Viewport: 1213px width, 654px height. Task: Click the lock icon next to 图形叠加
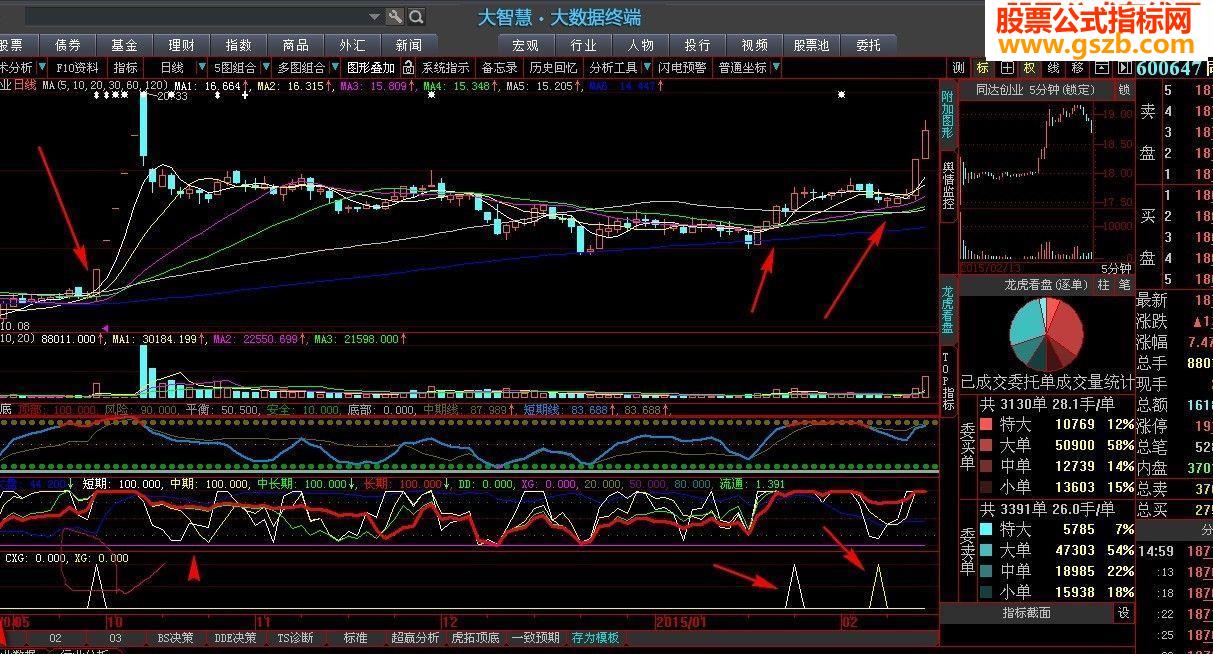point(408,68)
